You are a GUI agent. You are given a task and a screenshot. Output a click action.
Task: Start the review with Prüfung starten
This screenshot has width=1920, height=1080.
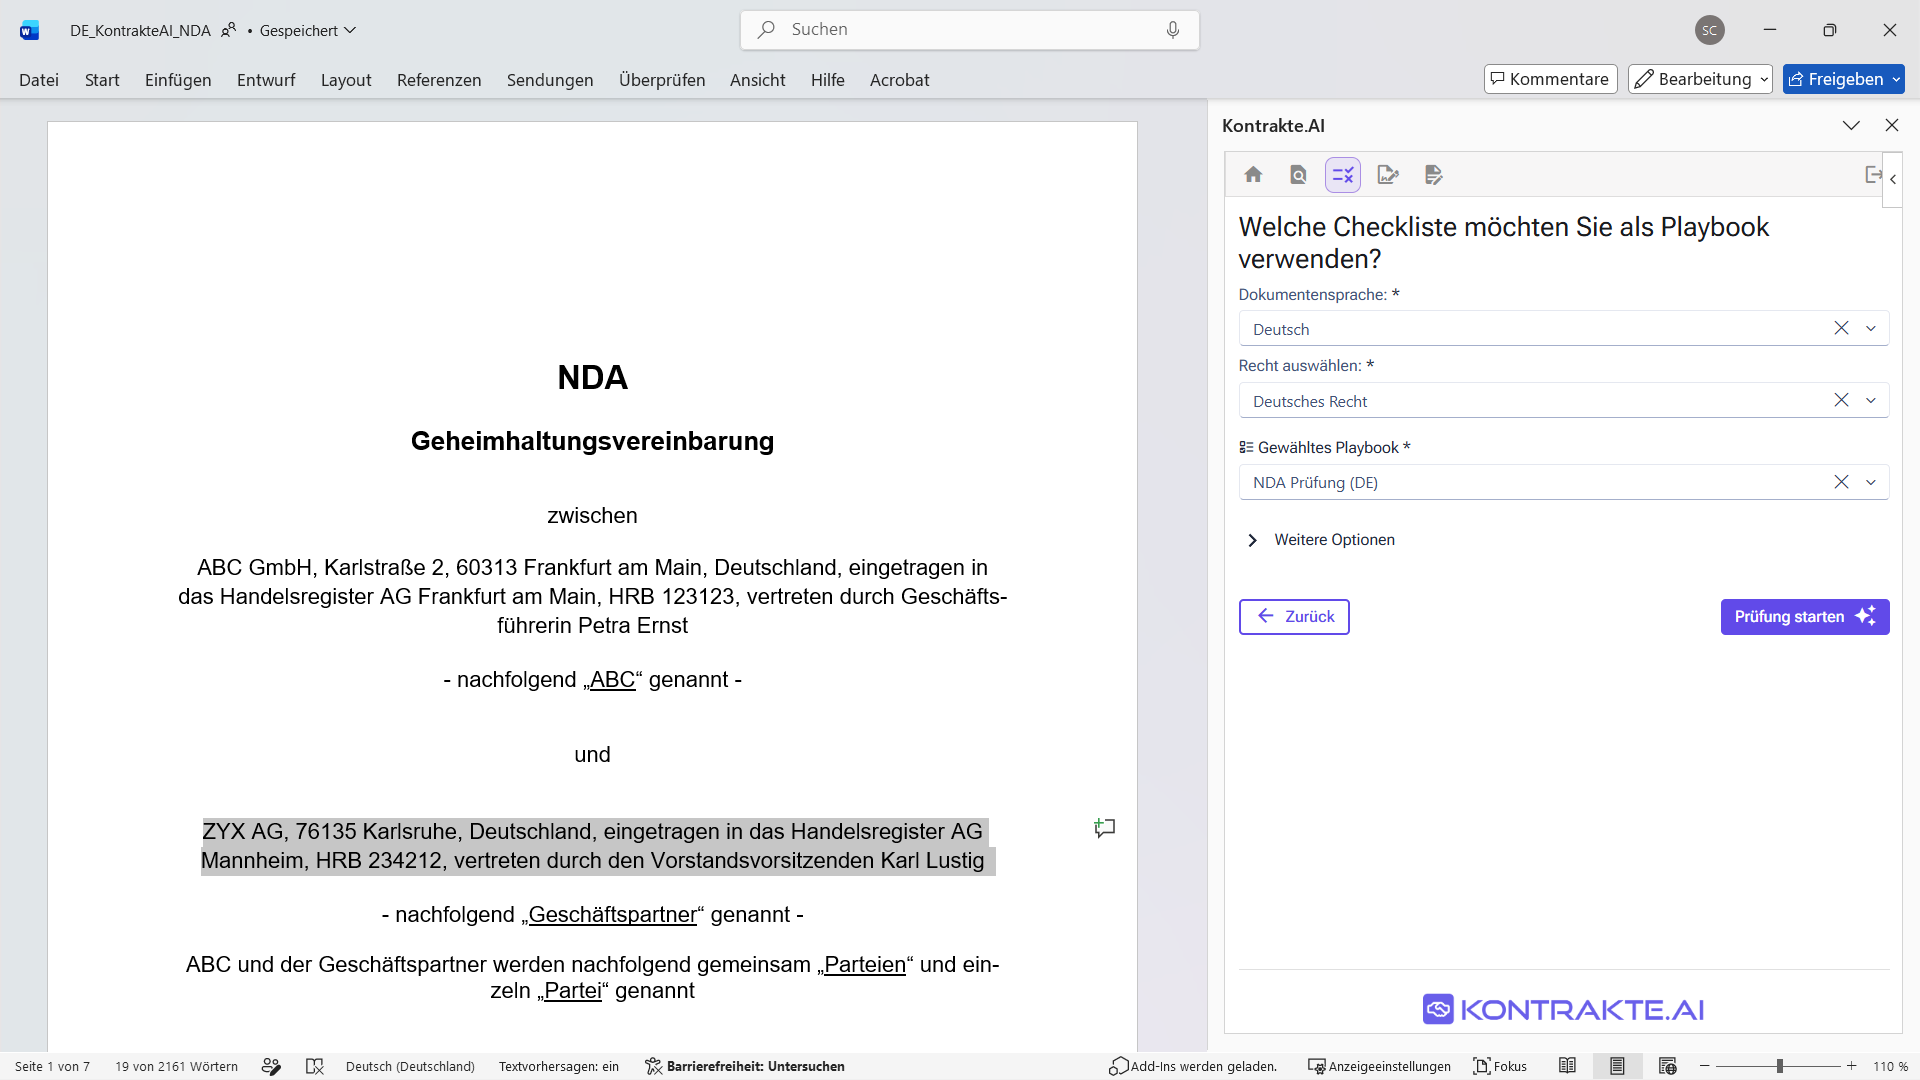1805,617
